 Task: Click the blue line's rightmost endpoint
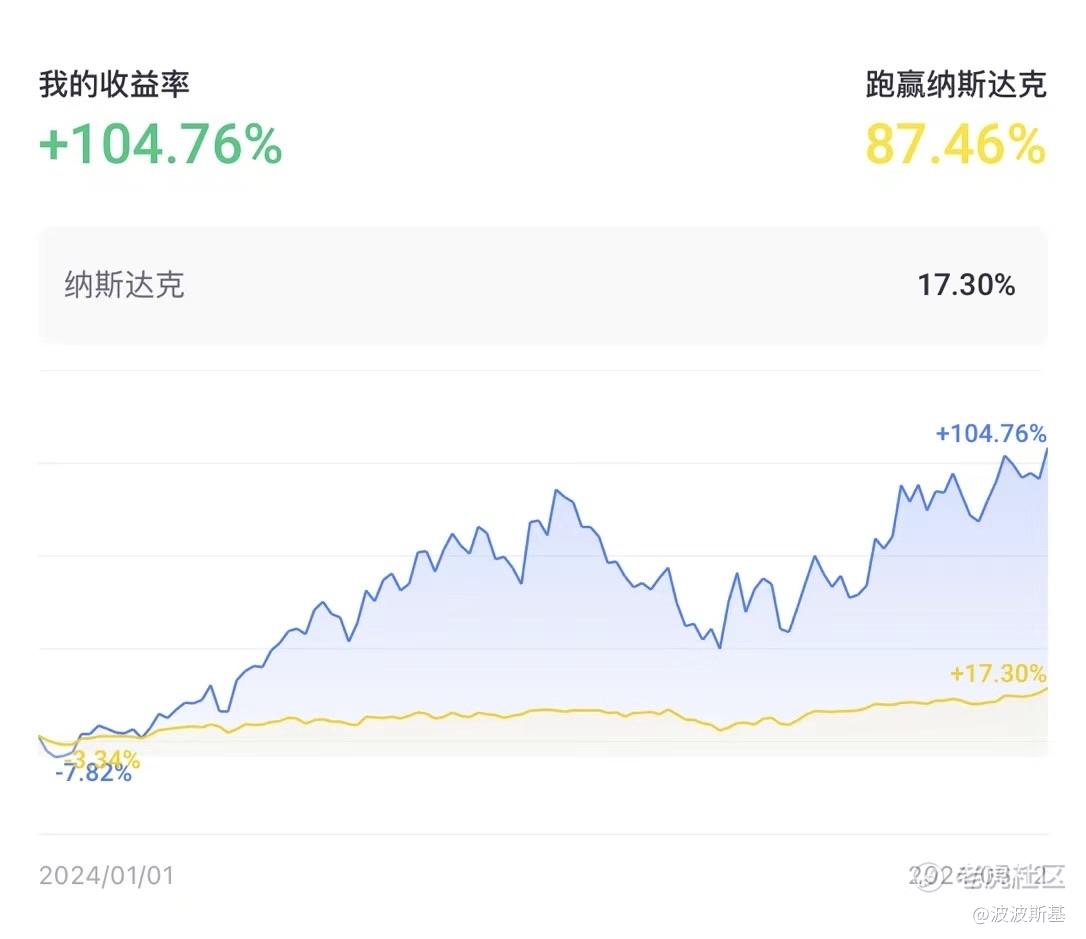(1047, 449)
